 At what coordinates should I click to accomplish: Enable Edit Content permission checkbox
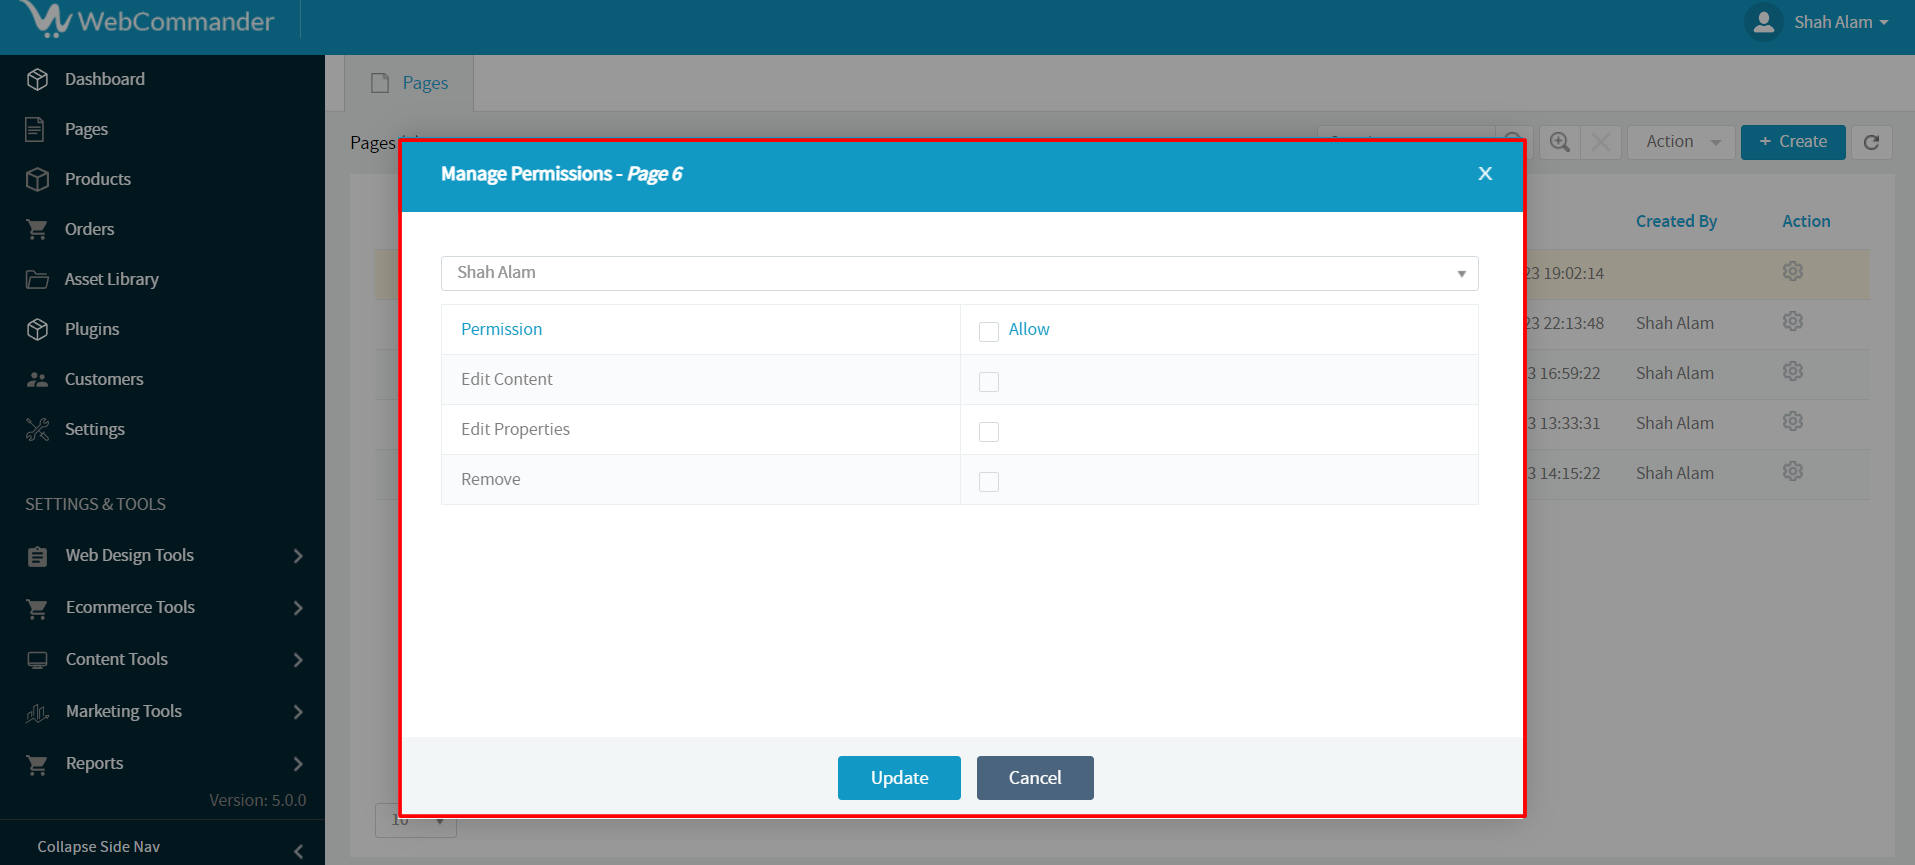tap(989, 381)
